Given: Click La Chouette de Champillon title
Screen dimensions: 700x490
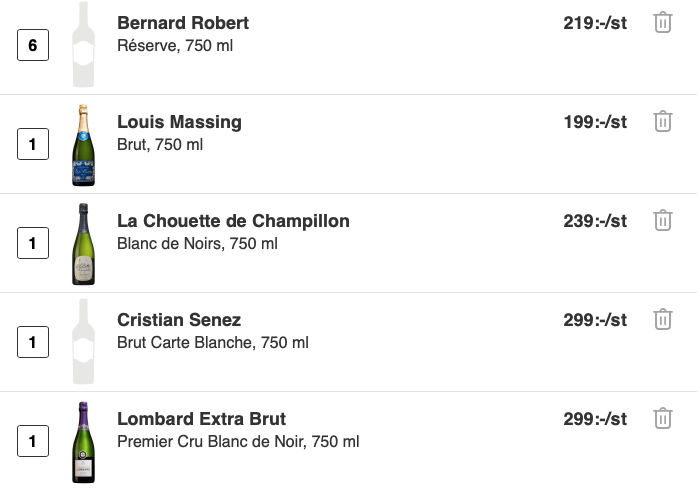Looking at the screenshot, I should pos(233,221).
